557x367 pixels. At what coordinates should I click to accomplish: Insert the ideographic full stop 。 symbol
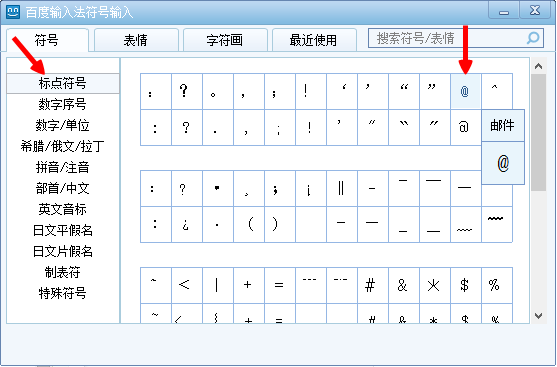(x=218, y=91)
